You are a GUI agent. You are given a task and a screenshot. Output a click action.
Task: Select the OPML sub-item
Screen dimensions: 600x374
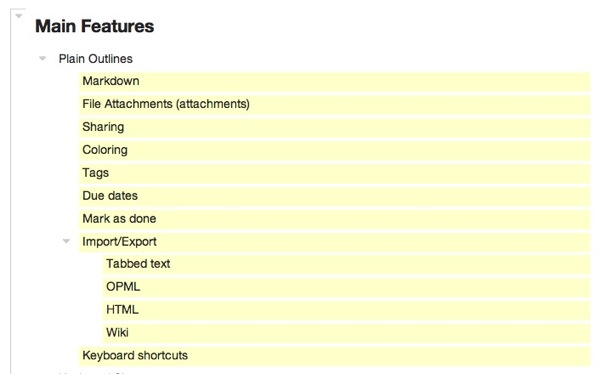123,287
